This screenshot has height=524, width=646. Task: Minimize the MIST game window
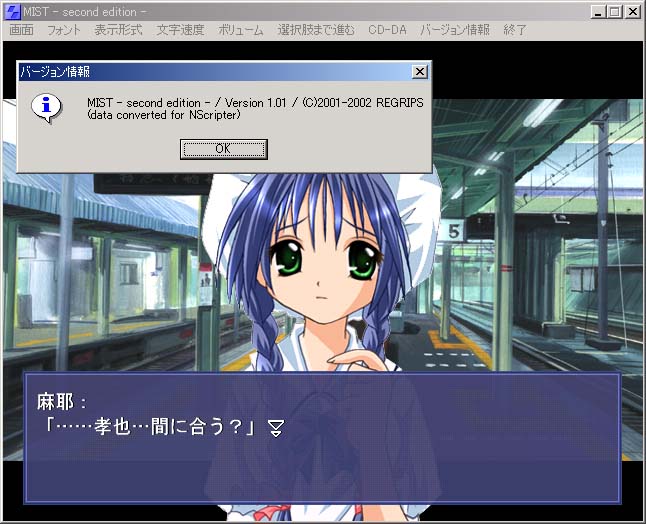pos(598,12)
